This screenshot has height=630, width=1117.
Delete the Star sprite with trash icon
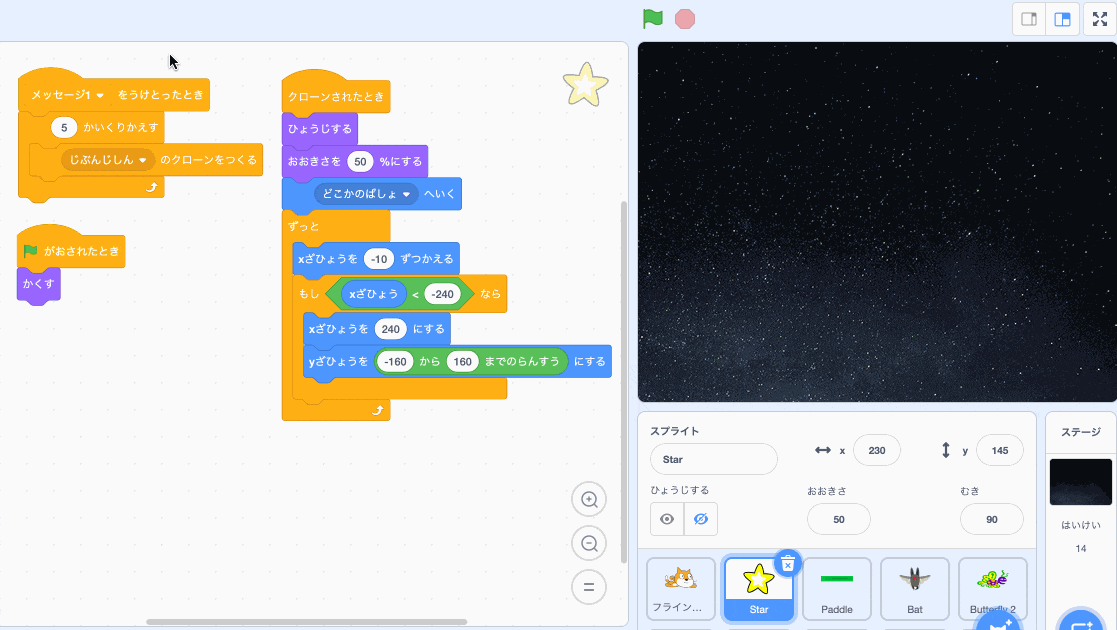(787, 564)
